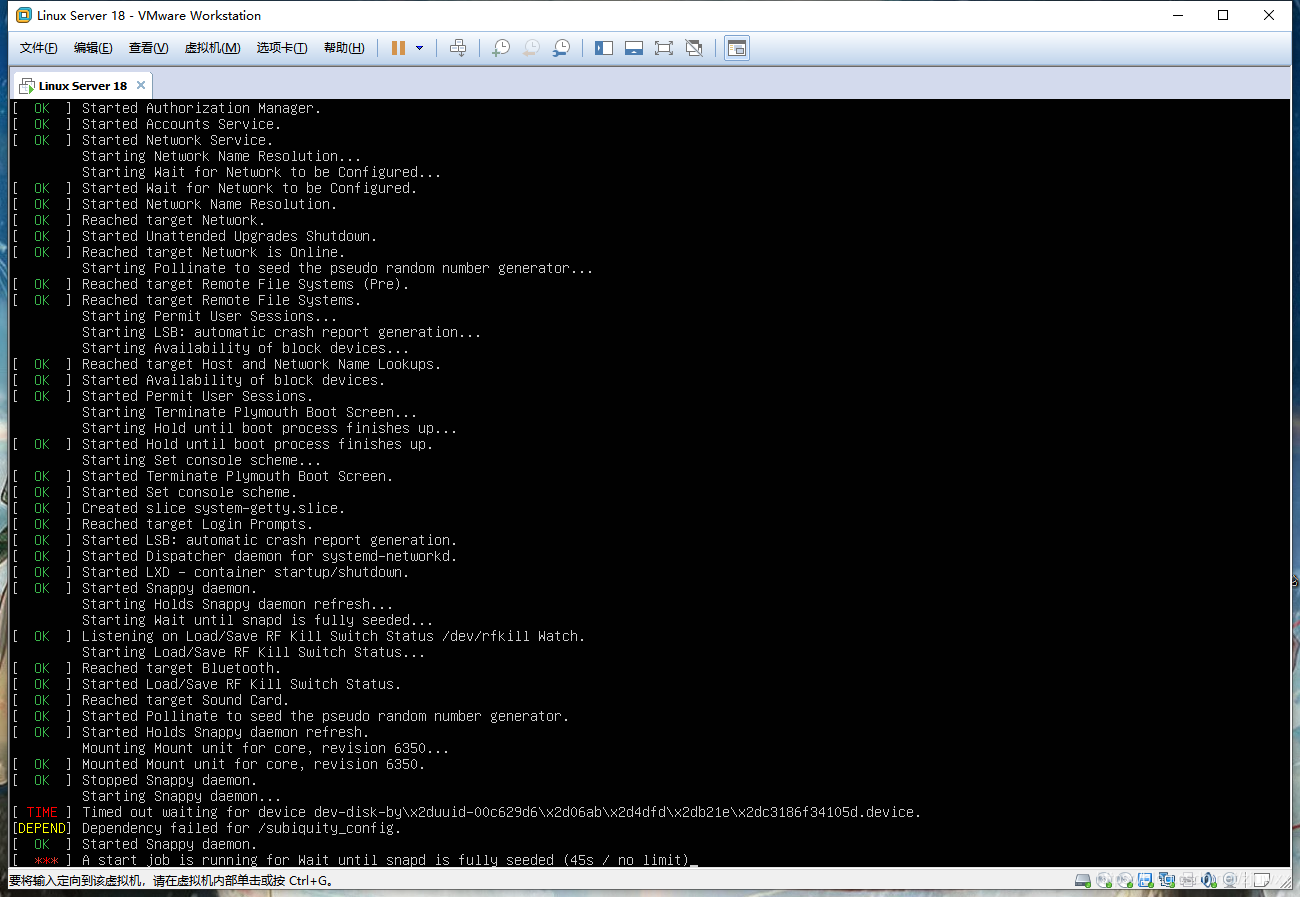Click line 'Started Authorization Manager.'
This screenshot has width=1300, height=897.
click(201, 108)
